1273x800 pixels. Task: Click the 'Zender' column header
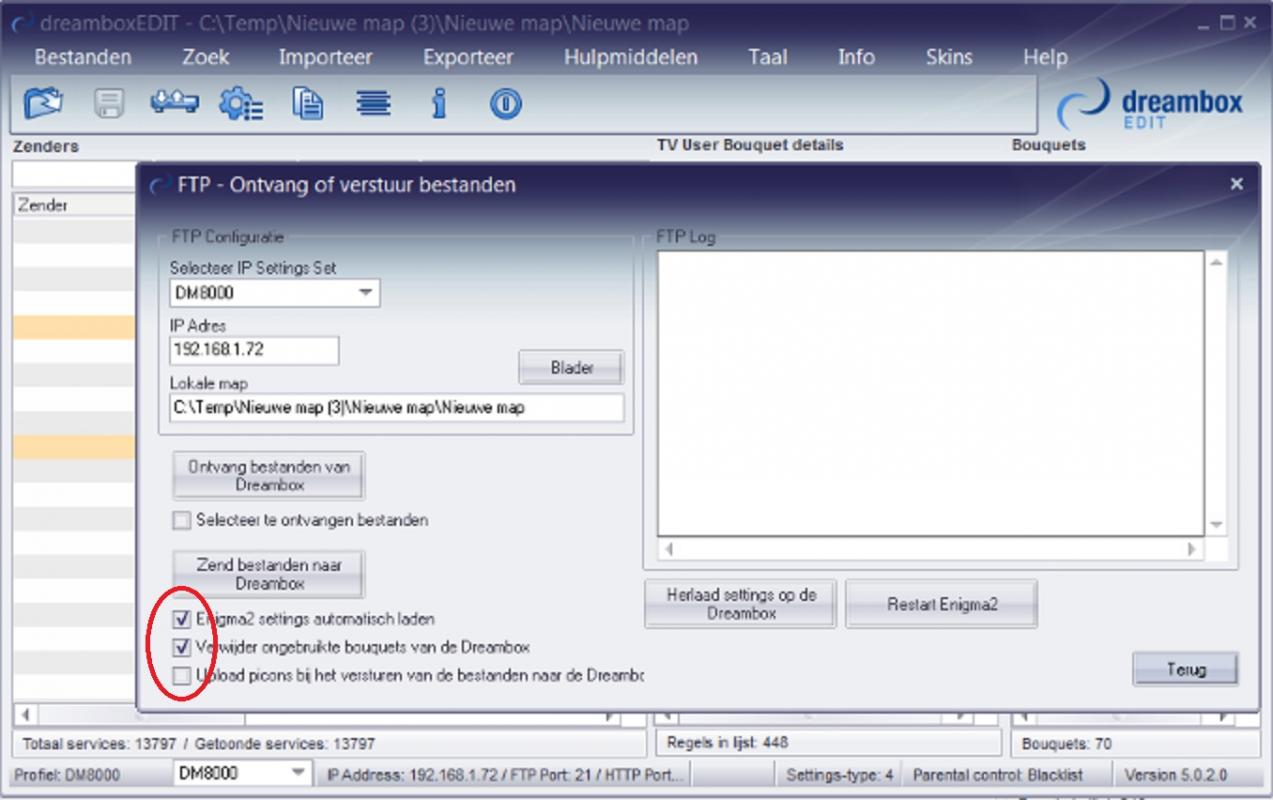pos(74,205)
